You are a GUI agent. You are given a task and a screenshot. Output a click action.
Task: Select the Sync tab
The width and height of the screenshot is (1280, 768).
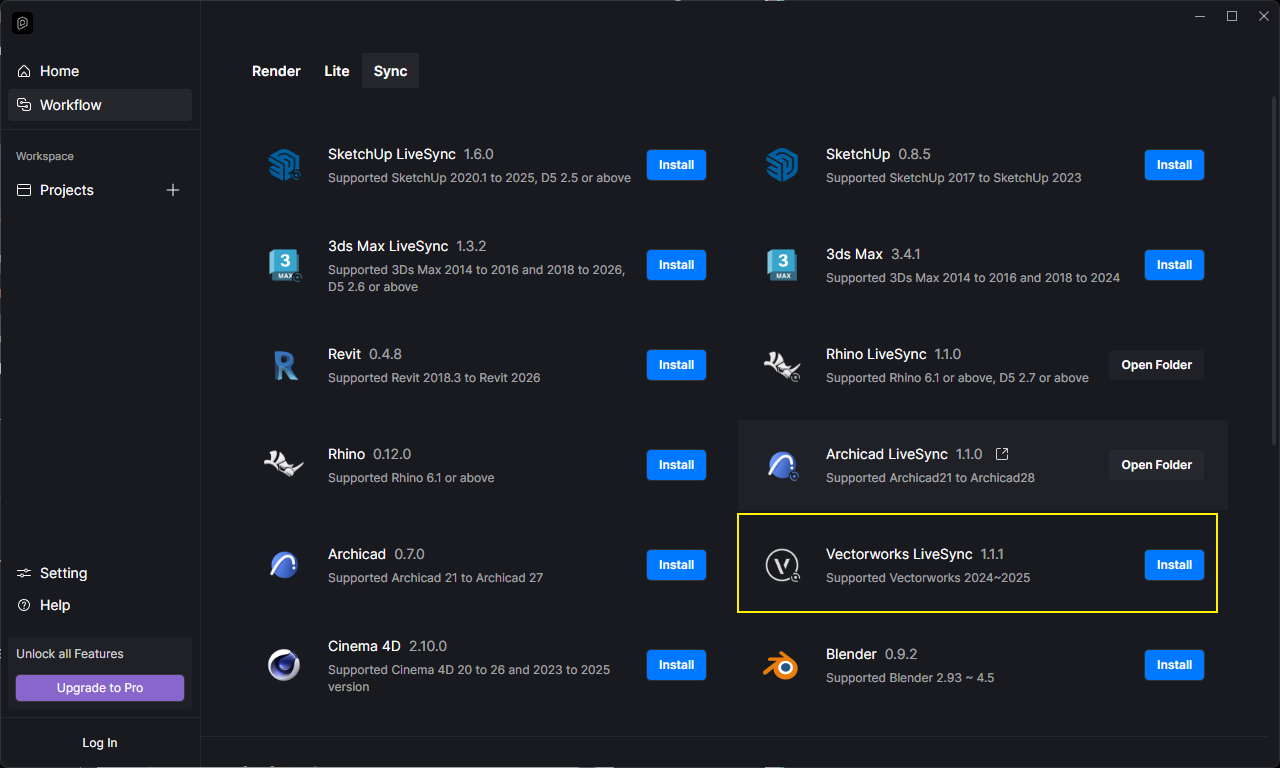(x=390, y=71)
